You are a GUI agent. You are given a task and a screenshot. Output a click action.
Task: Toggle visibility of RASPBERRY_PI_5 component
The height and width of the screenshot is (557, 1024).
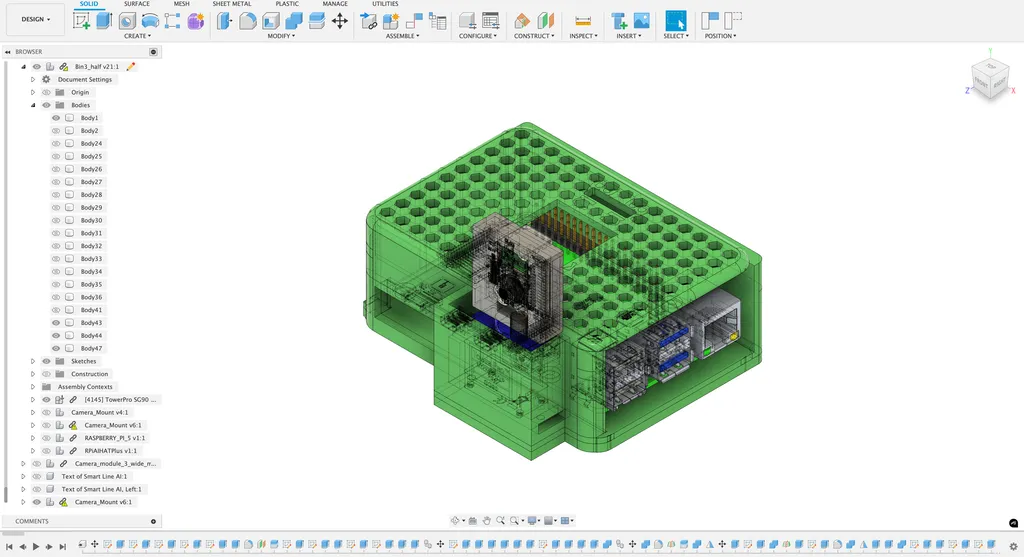click(x=46, y=438)
